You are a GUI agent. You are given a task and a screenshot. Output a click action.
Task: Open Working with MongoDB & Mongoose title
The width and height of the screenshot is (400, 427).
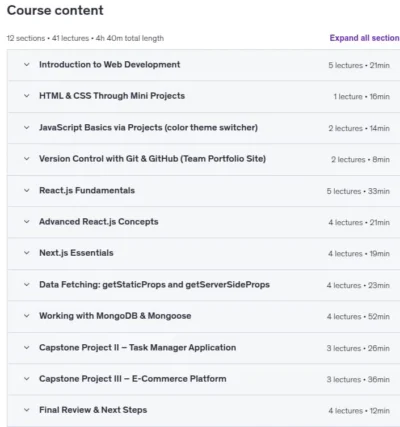click(115, 316)
